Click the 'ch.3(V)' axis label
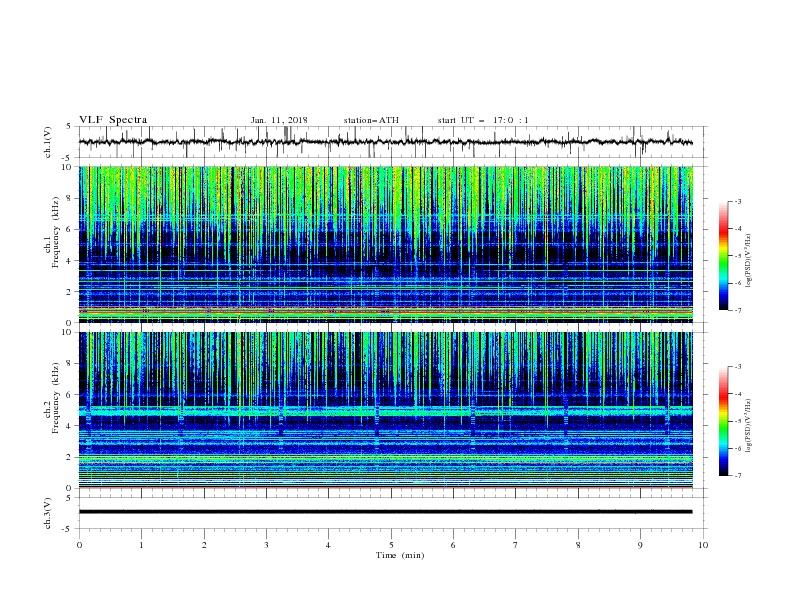Screen dimensions: 792x612 pos(48,513)
